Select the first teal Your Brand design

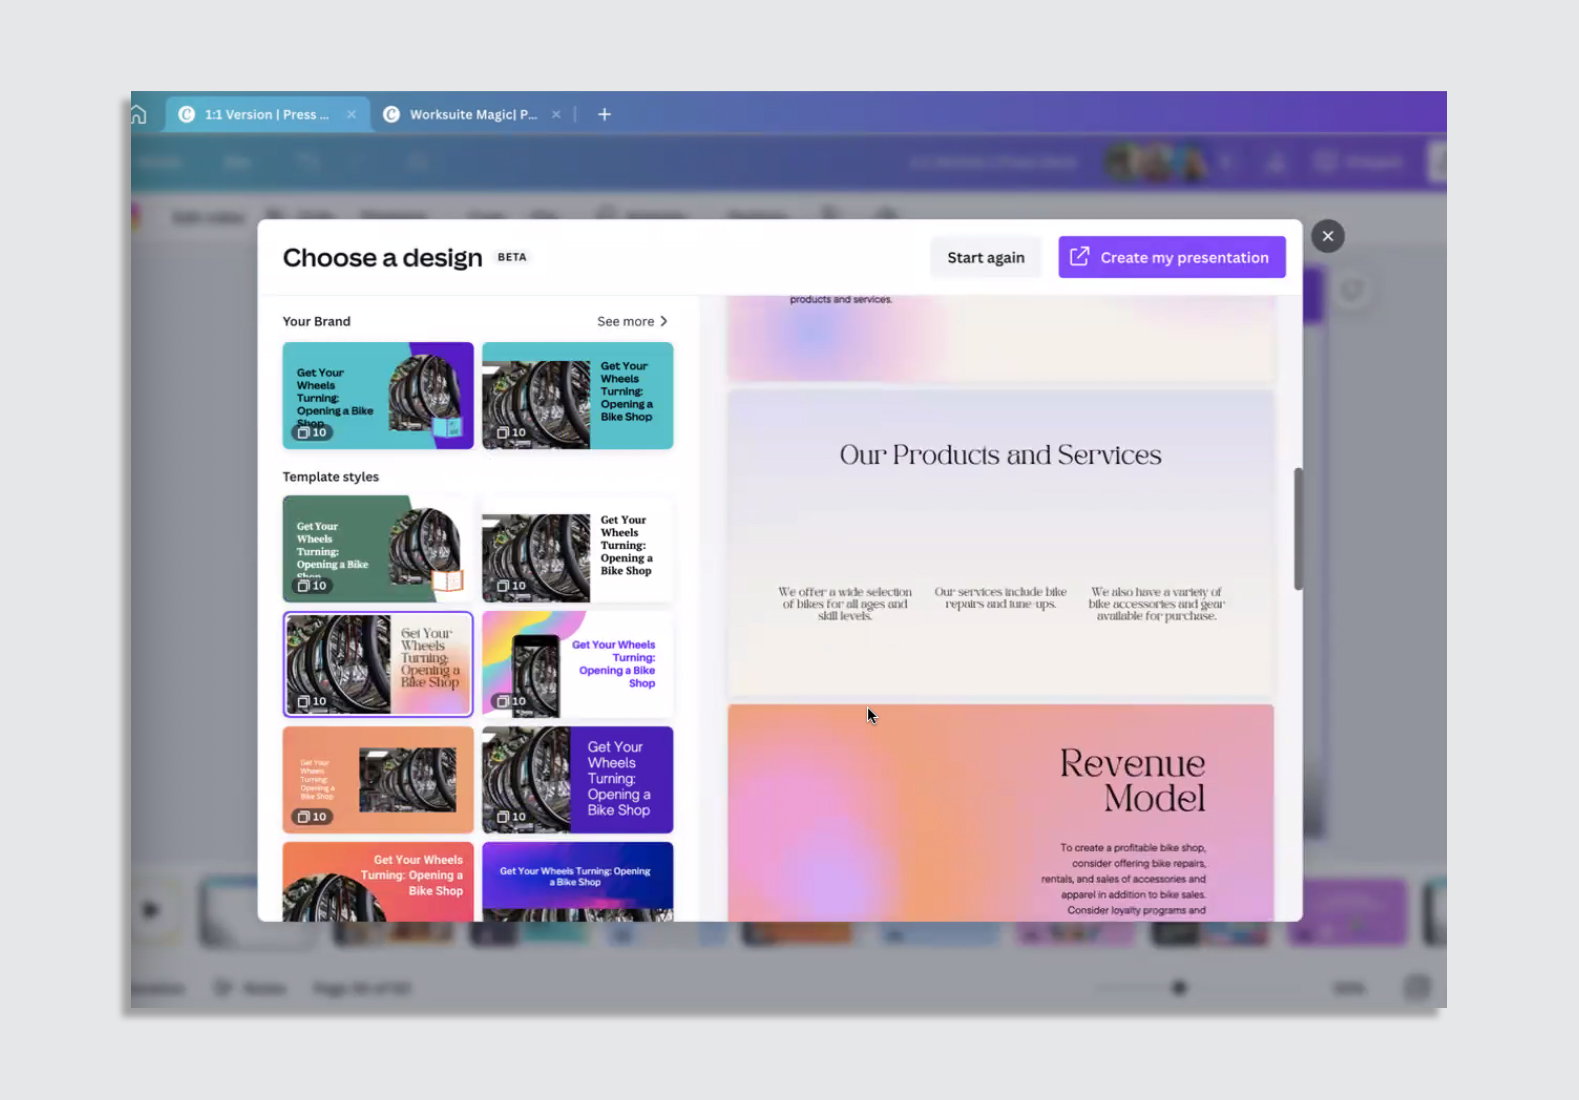pyautogui.click(x=378, y=396)
